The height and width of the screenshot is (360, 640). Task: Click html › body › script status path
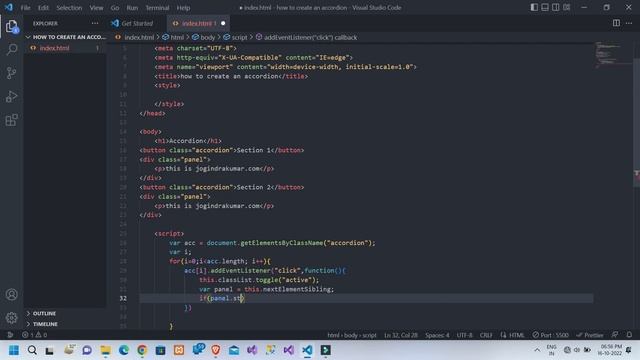(x=351, y=335)
